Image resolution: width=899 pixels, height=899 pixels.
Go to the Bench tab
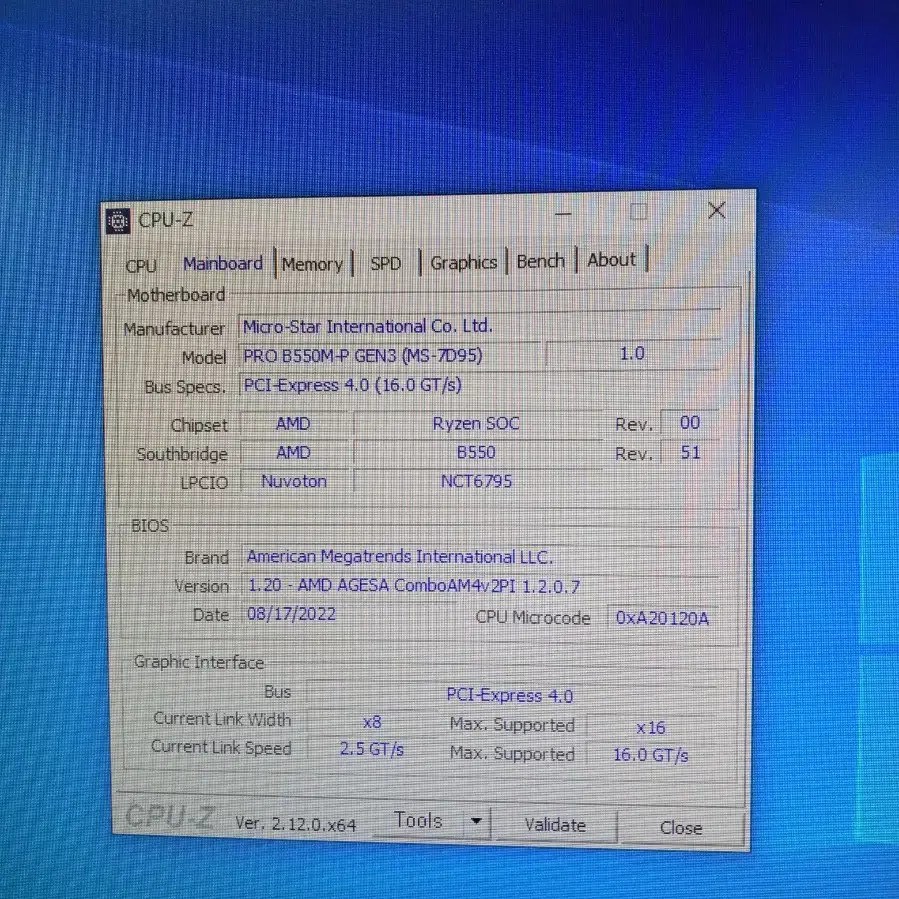point(541,261)
